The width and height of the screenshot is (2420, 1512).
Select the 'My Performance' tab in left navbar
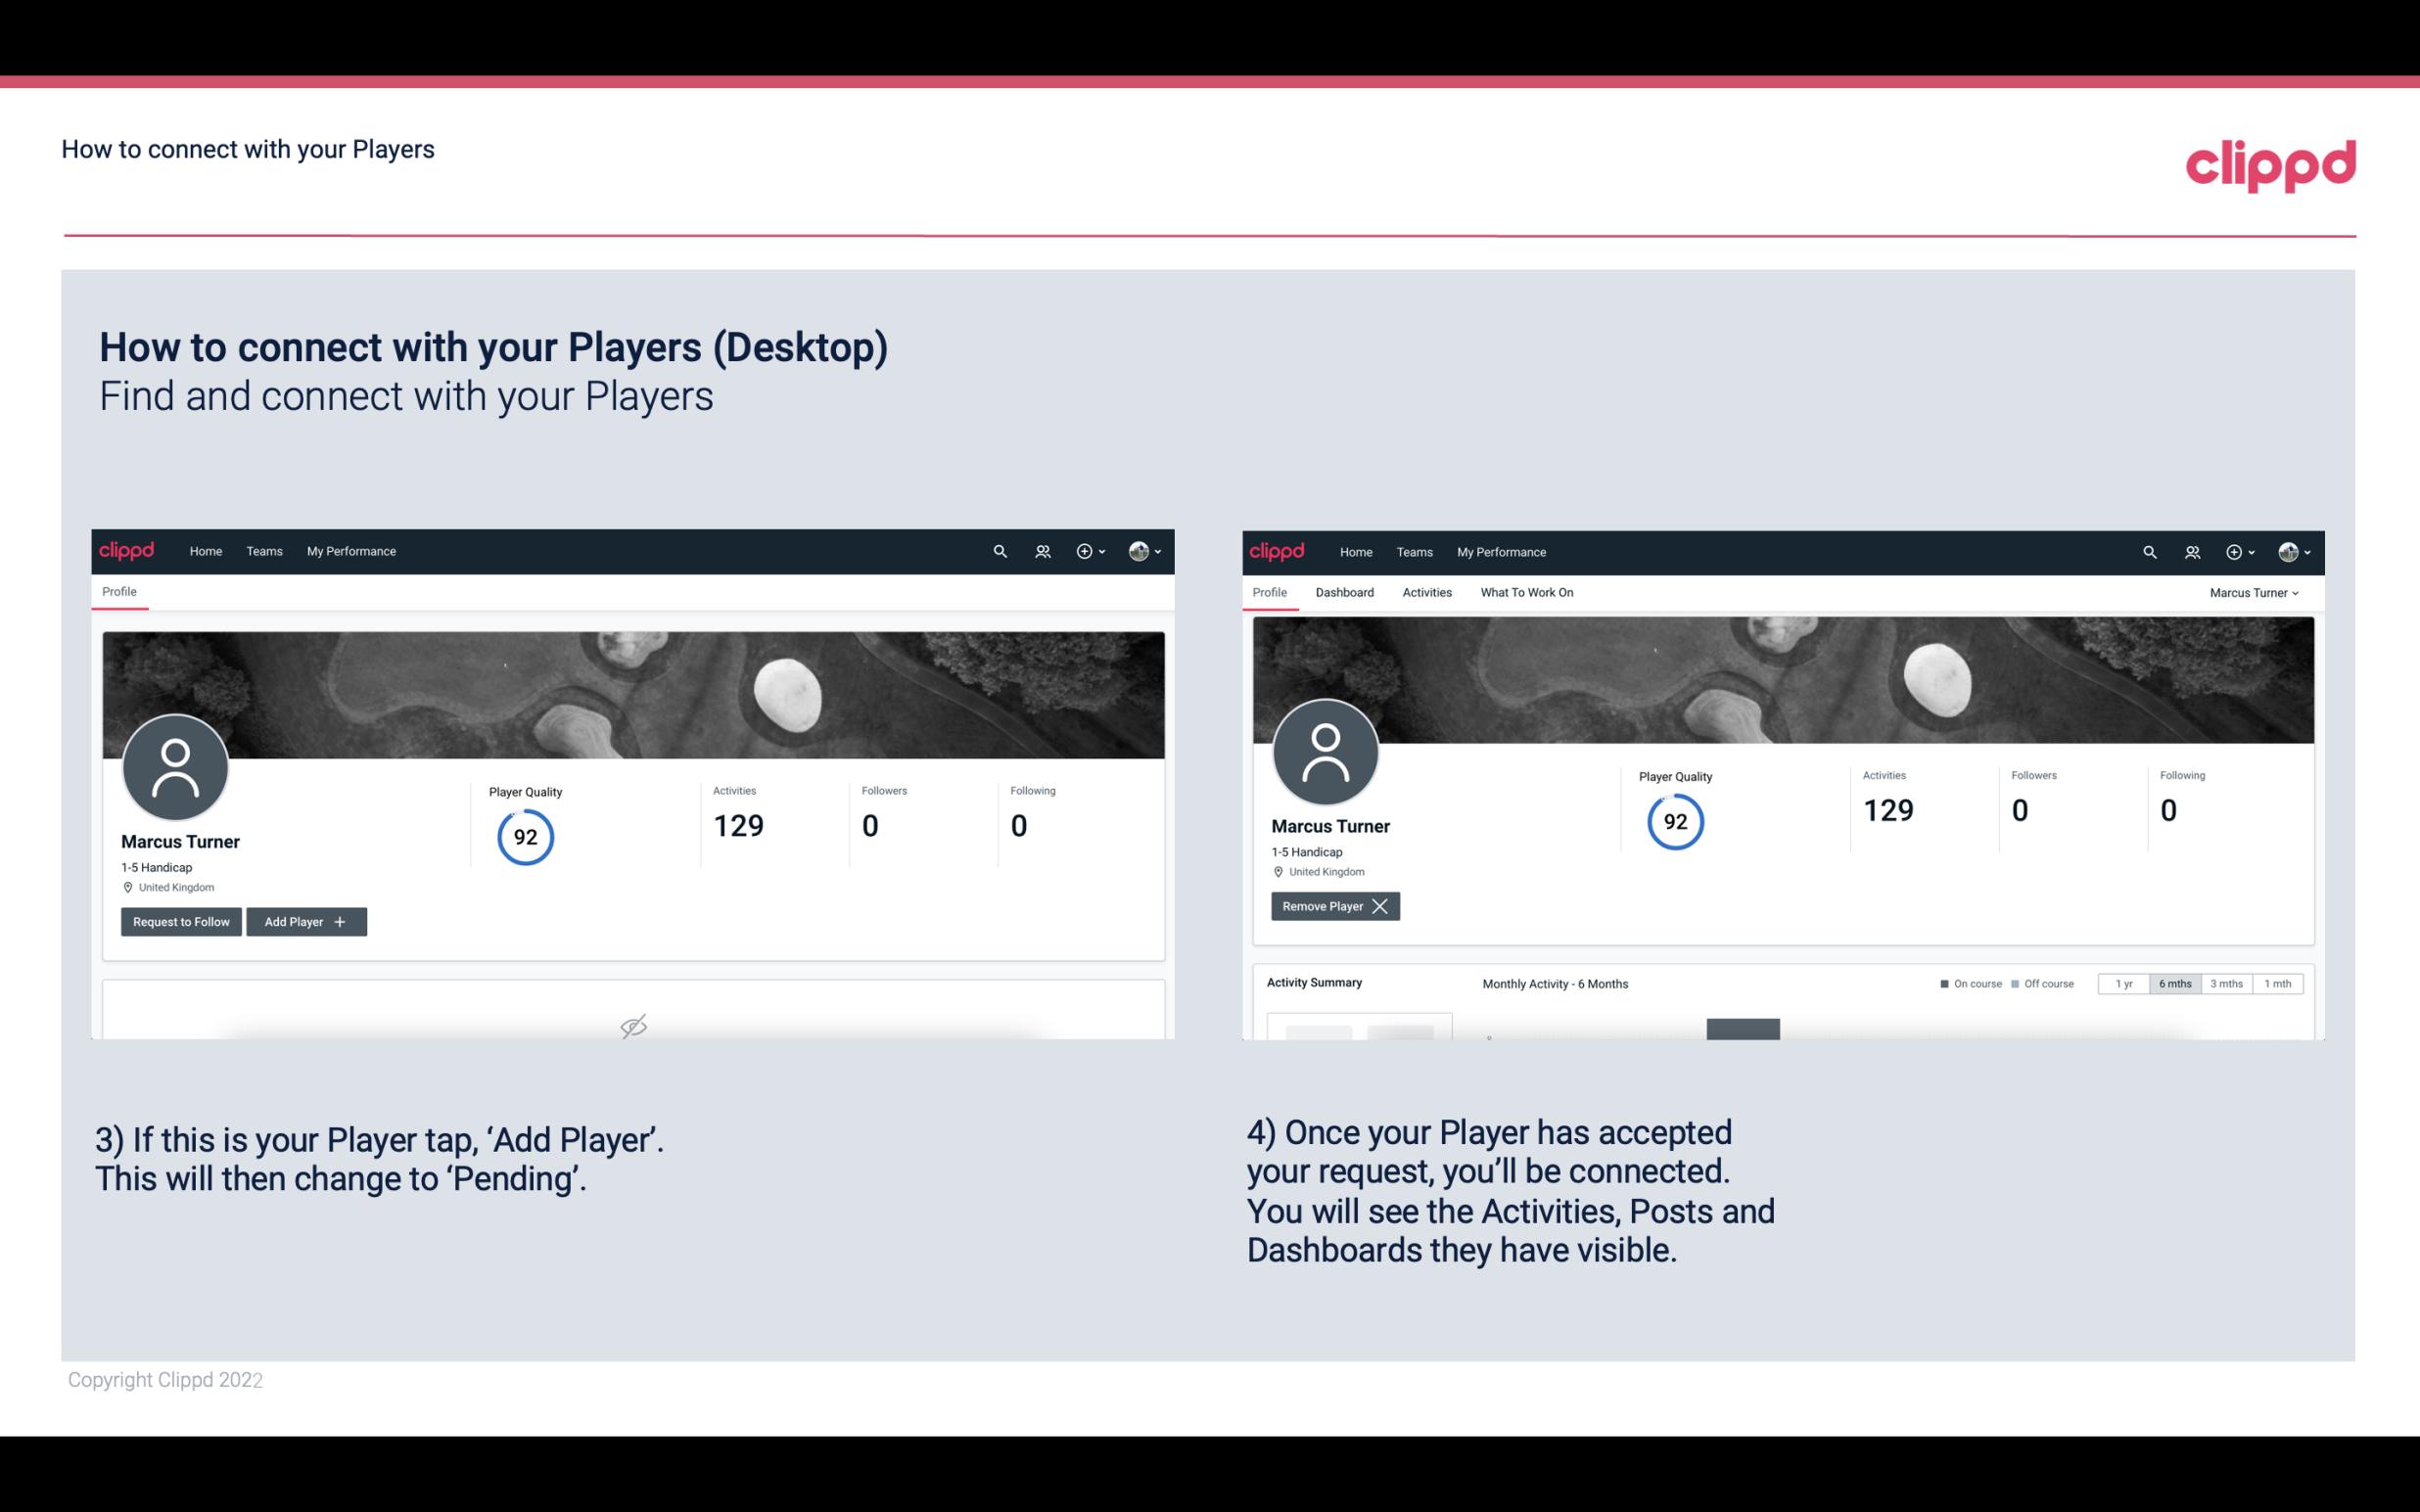[350, 550]
